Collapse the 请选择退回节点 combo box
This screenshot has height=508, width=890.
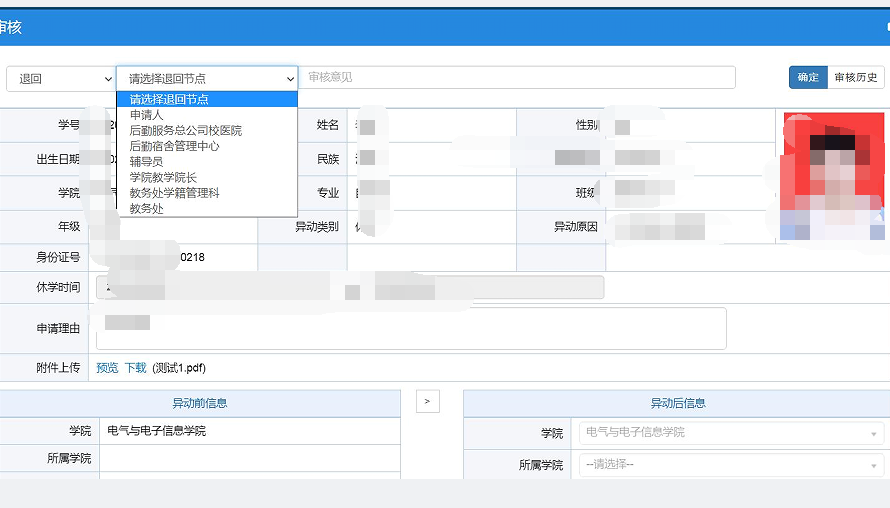(x=207, y=78)
